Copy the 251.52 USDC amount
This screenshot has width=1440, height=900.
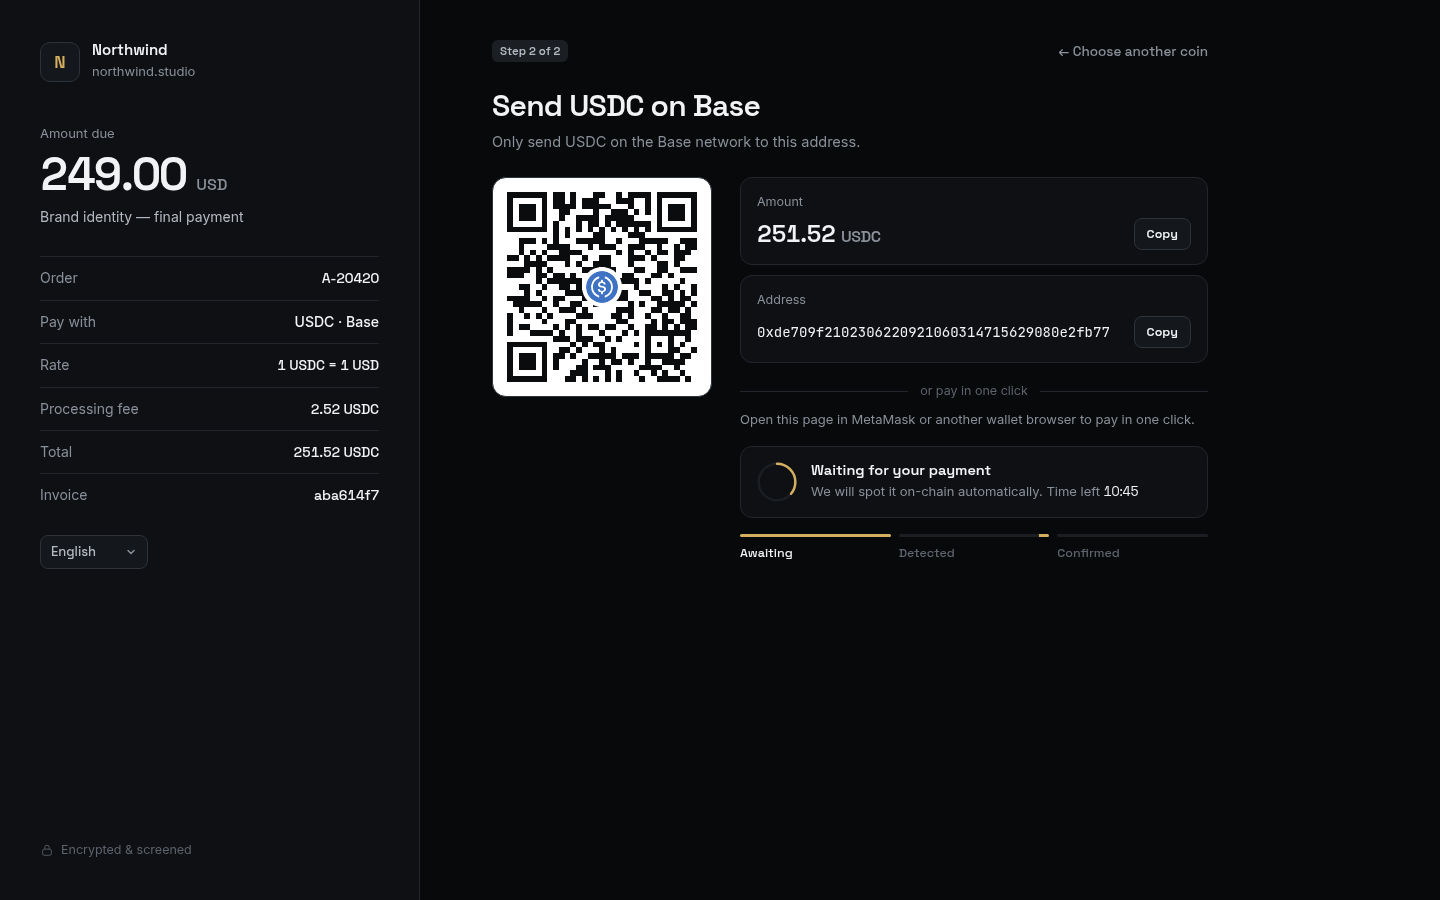click(1162, 234)
